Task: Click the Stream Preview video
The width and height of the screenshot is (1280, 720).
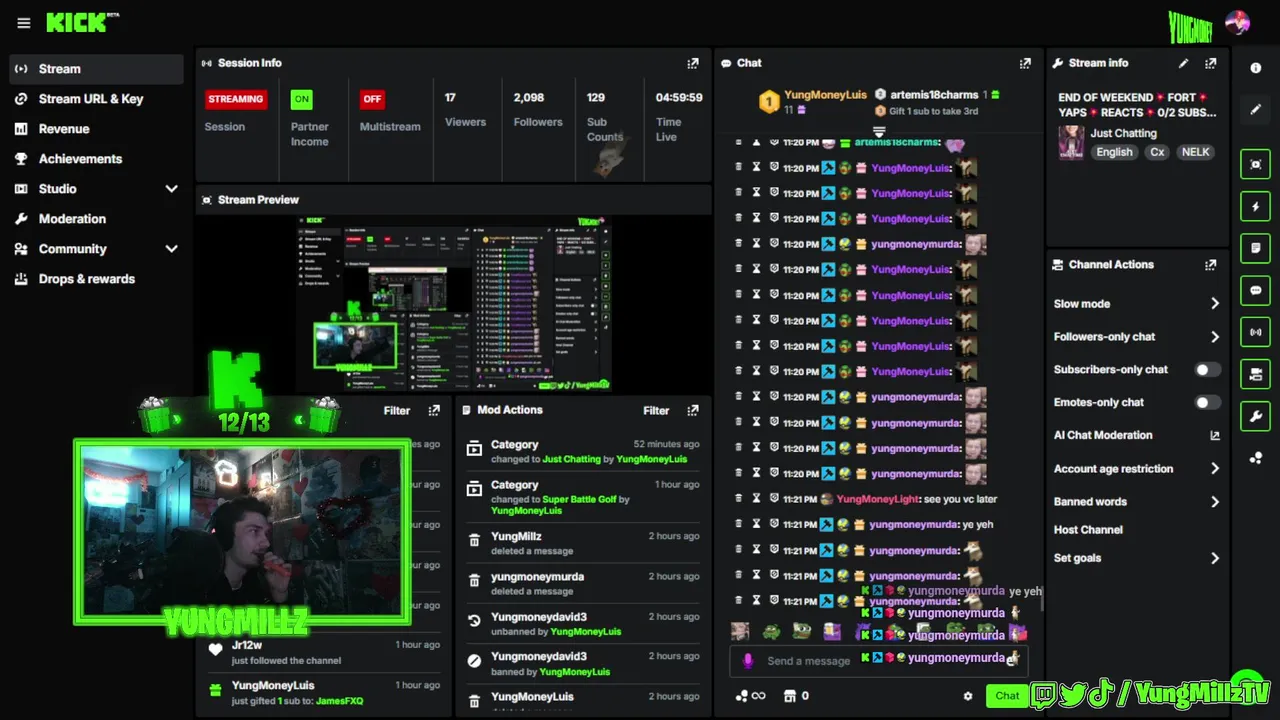Action: tap(454, 303)
